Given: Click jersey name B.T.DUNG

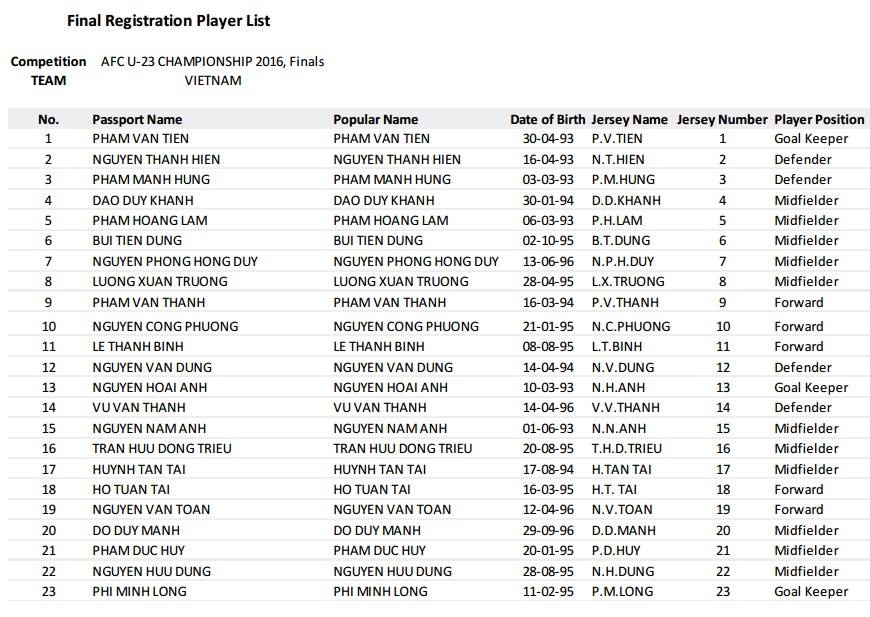Looking at the screenshot, I should pyautogui.click(x=620, y=240).
